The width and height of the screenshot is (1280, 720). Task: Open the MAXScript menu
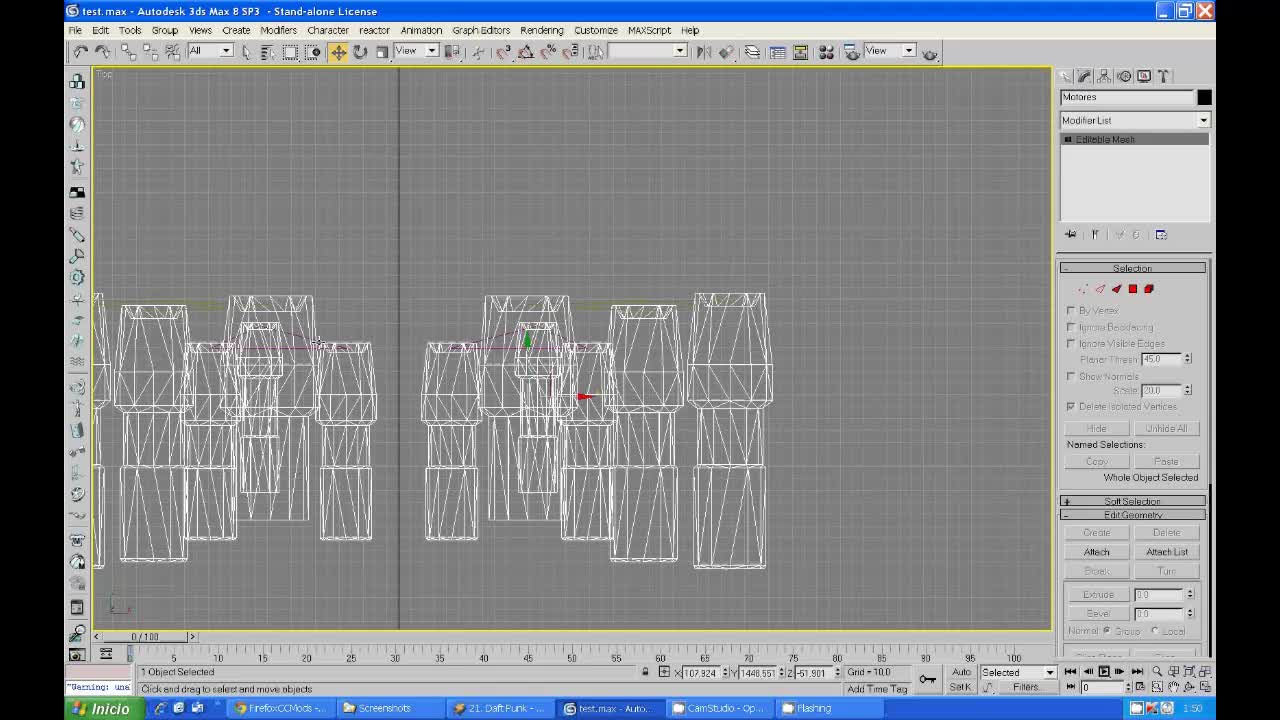click(x=649, y=30)
